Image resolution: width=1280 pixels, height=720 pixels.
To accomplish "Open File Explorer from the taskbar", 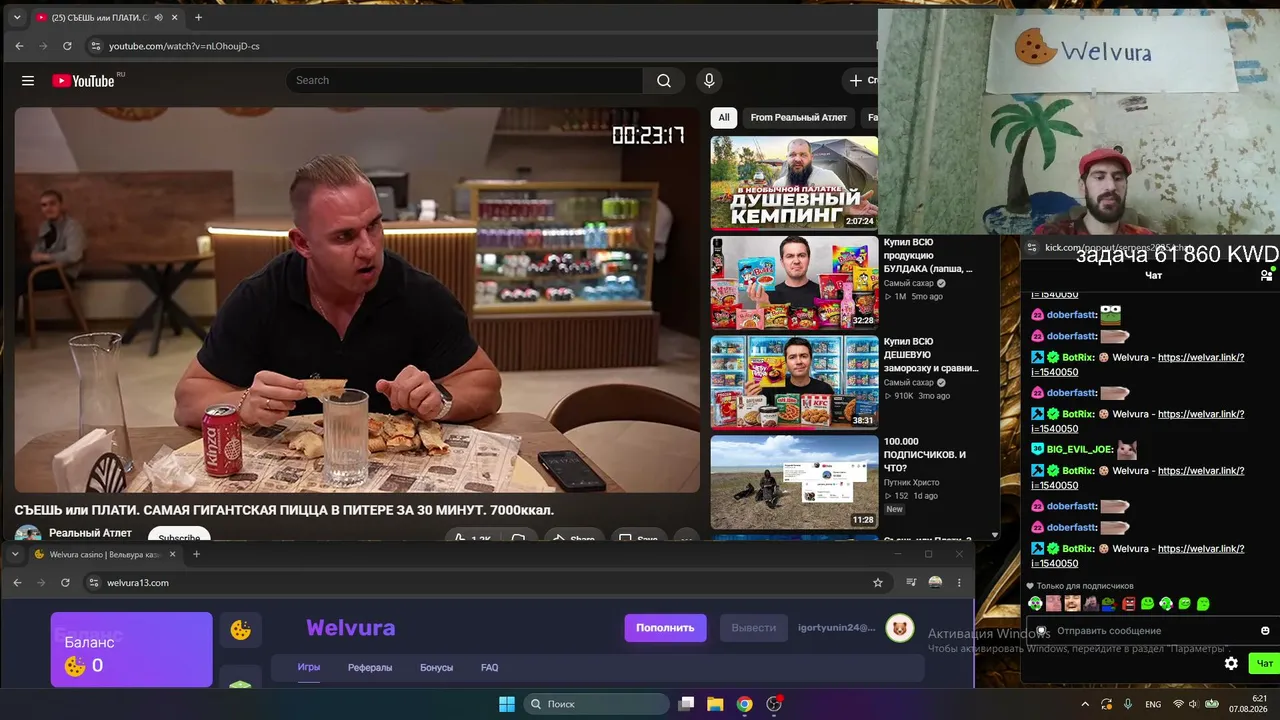I will coord(715,704).
